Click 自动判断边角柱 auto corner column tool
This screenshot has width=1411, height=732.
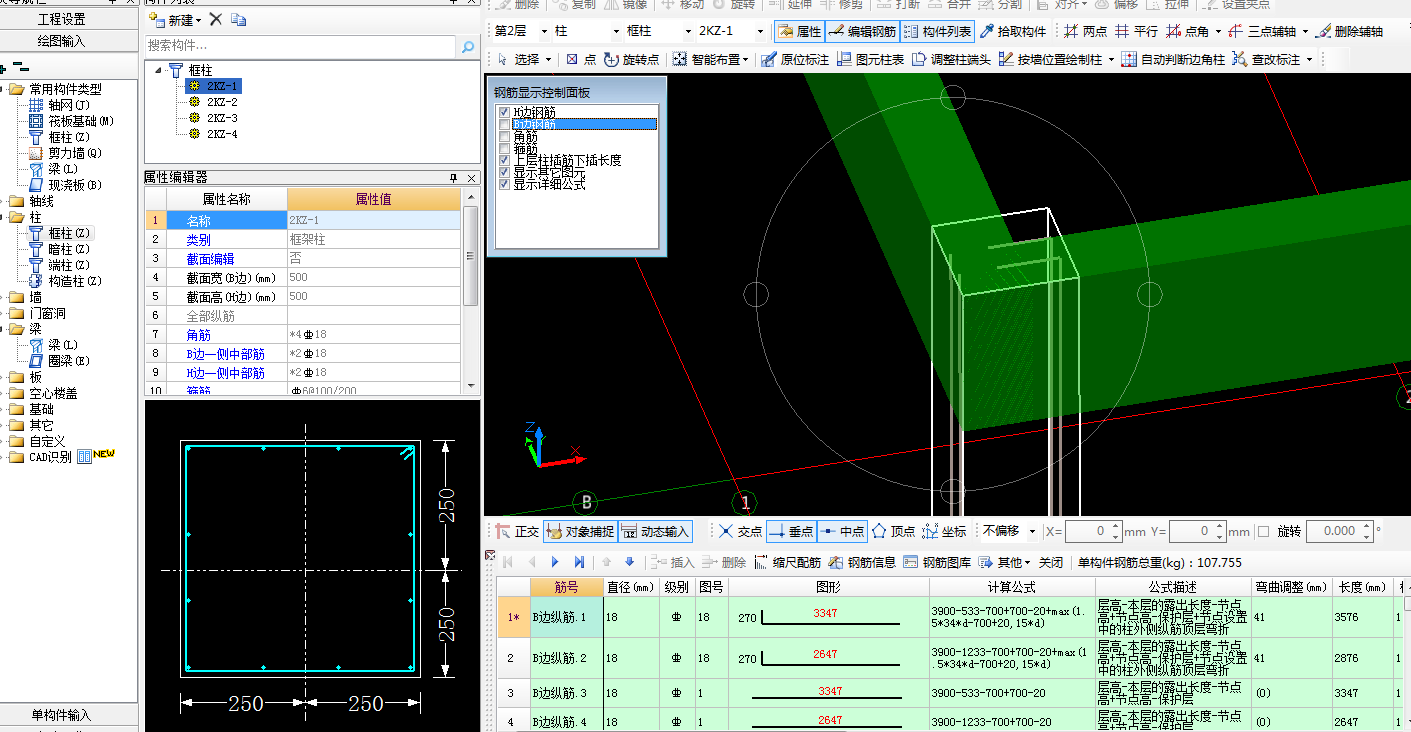pyautogui.click(x=1173, y=60)
